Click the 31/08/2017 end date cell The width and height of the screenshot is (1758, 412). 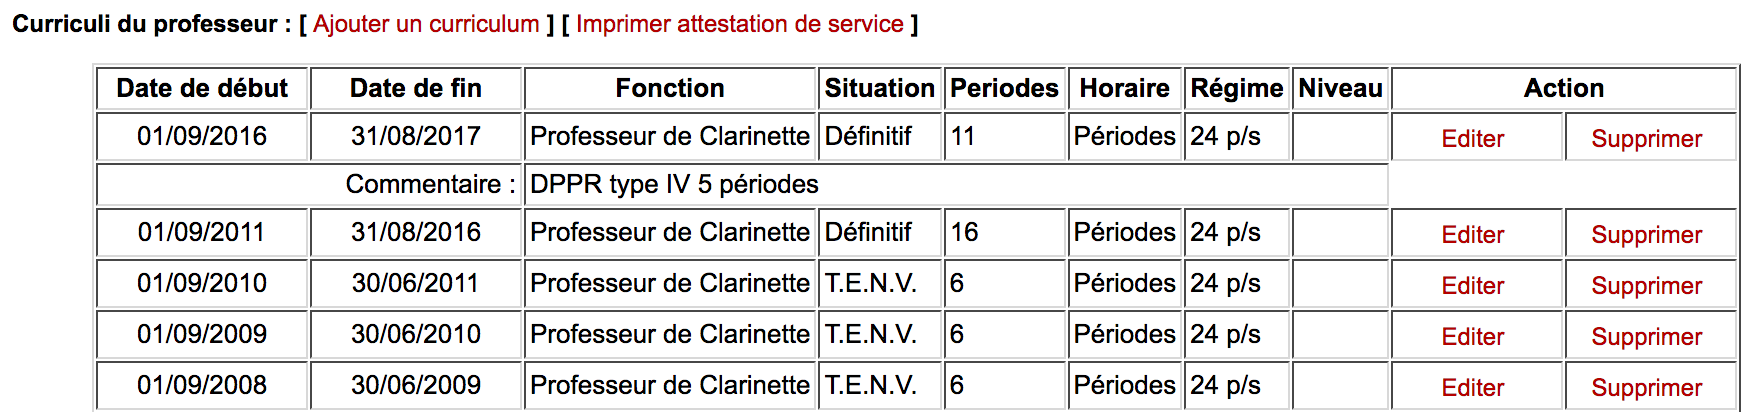click(416, 136)
